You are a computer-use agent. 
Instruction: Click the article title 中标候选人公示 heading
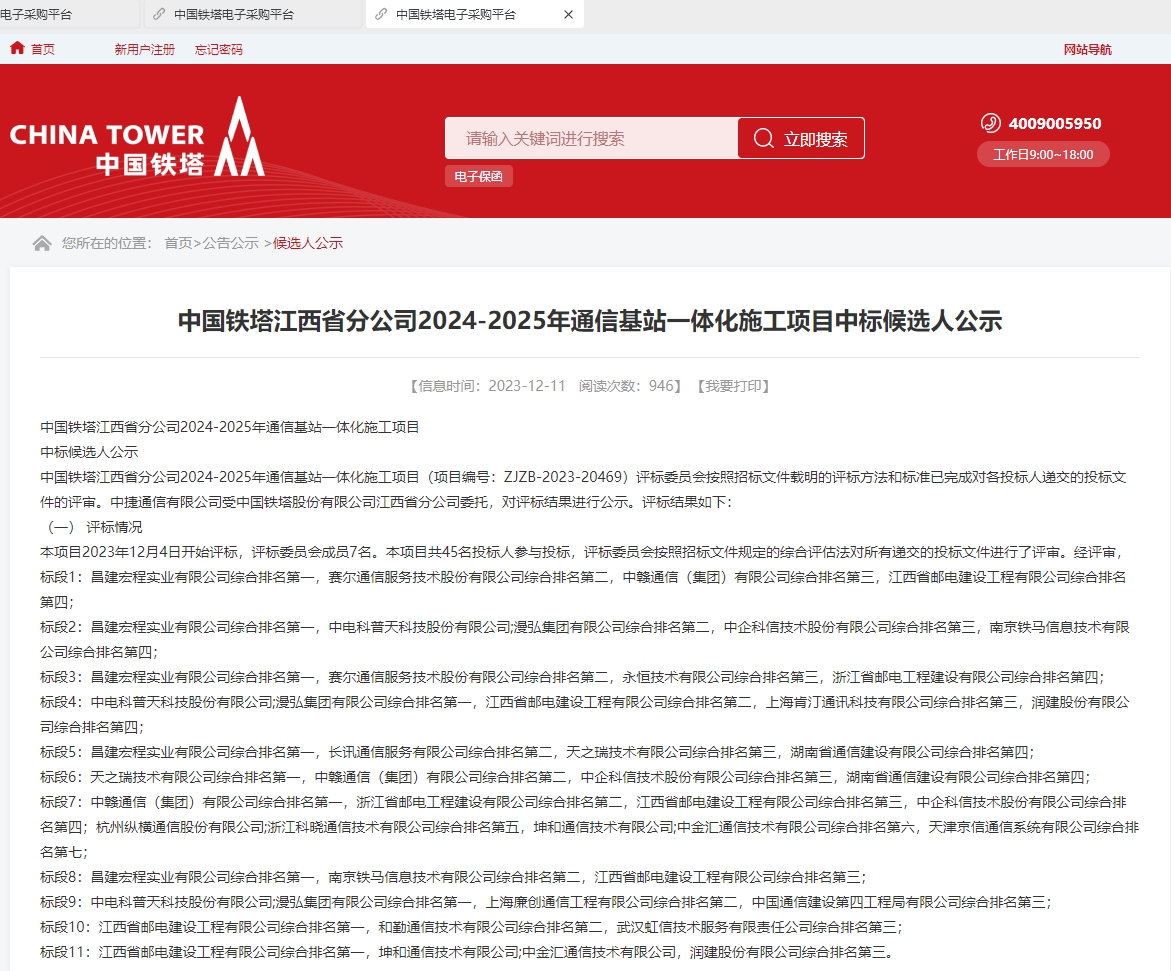[x=590, y=321]
